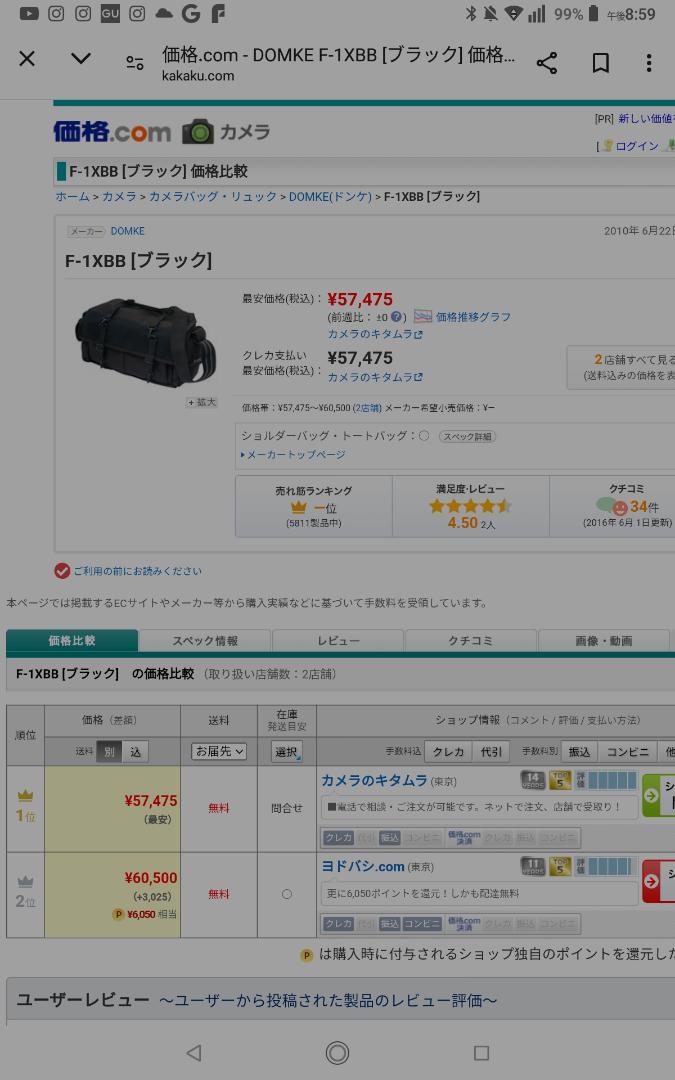
Task: Switch to the レビュー tab
Action: (338, 641)
